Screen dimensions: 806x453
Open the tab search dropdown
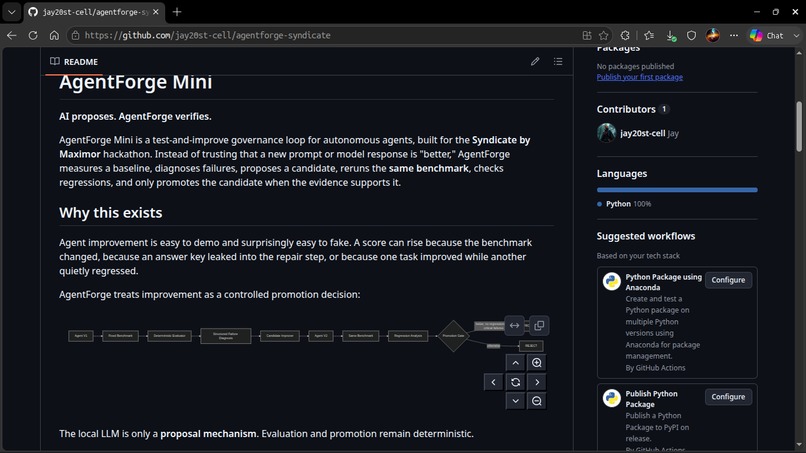click(11, 12)
